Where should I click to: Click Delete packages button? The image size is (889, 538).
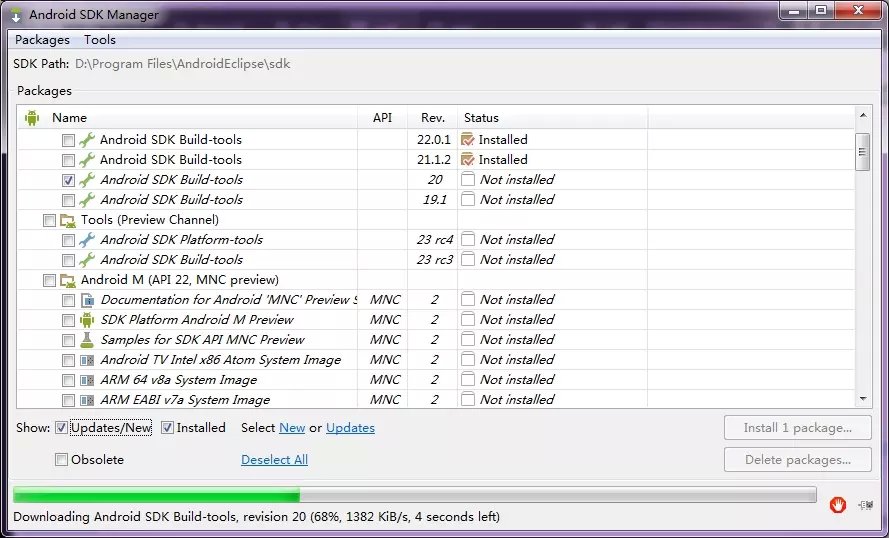(797, 460)
